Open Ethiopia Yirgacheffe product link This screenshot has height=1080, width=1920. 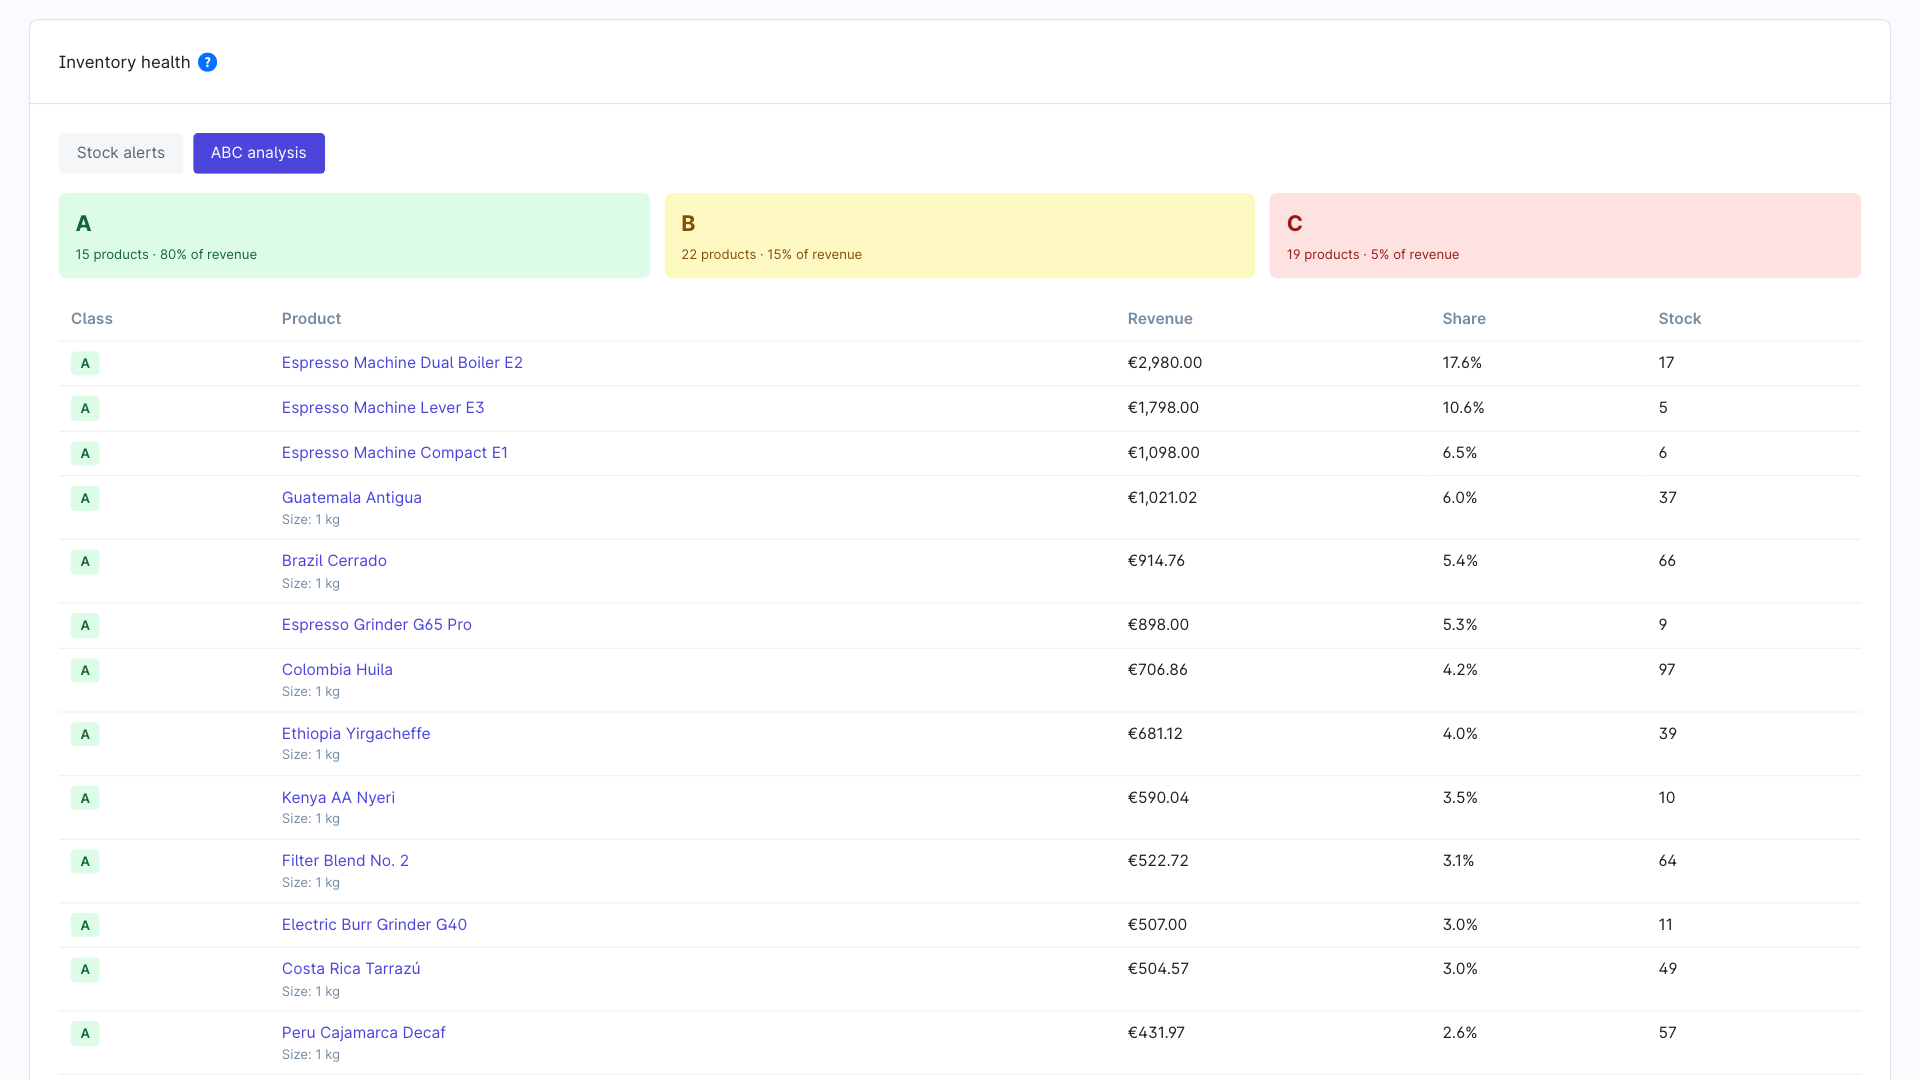[356, 734]
